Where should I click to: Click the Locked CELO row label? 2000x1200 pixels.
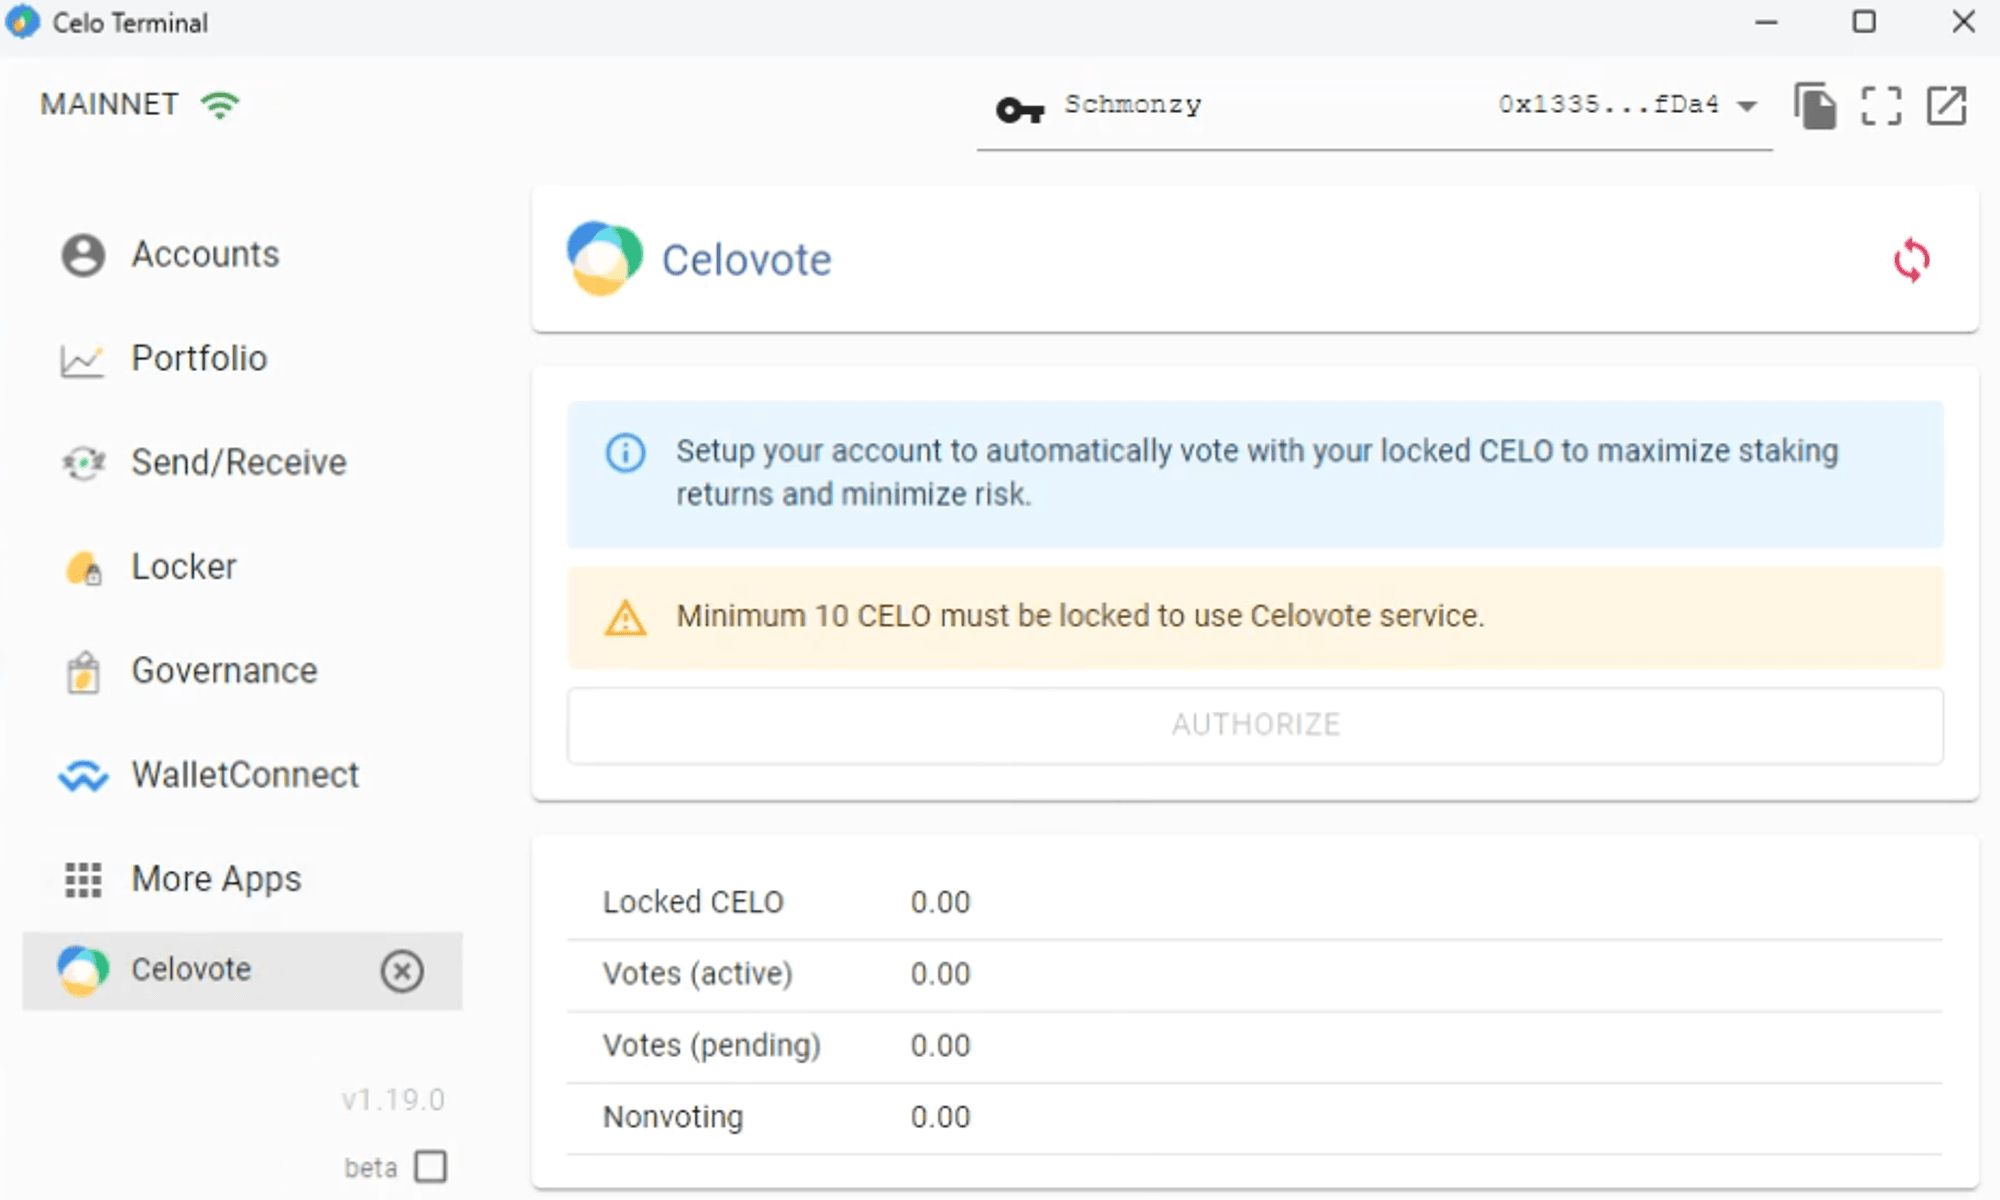click(x=693, y=902)
